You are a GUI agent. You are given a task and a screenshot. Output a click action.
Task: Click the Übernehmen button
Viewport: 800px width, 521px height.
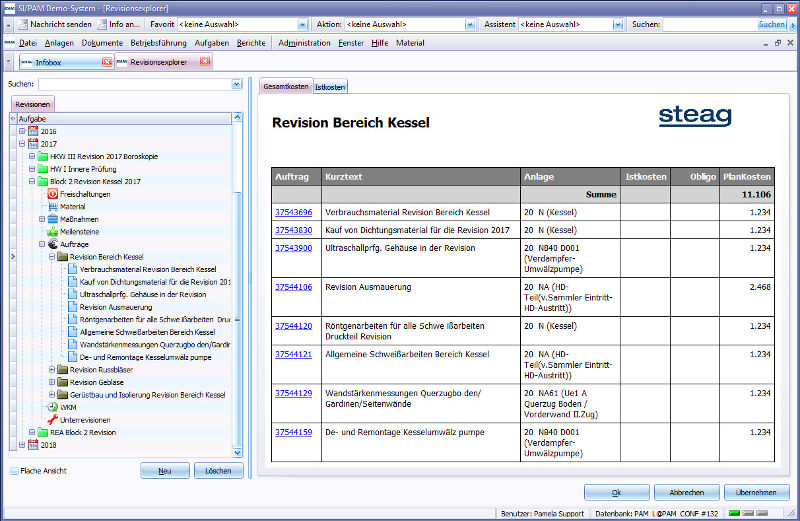point(756,492)
